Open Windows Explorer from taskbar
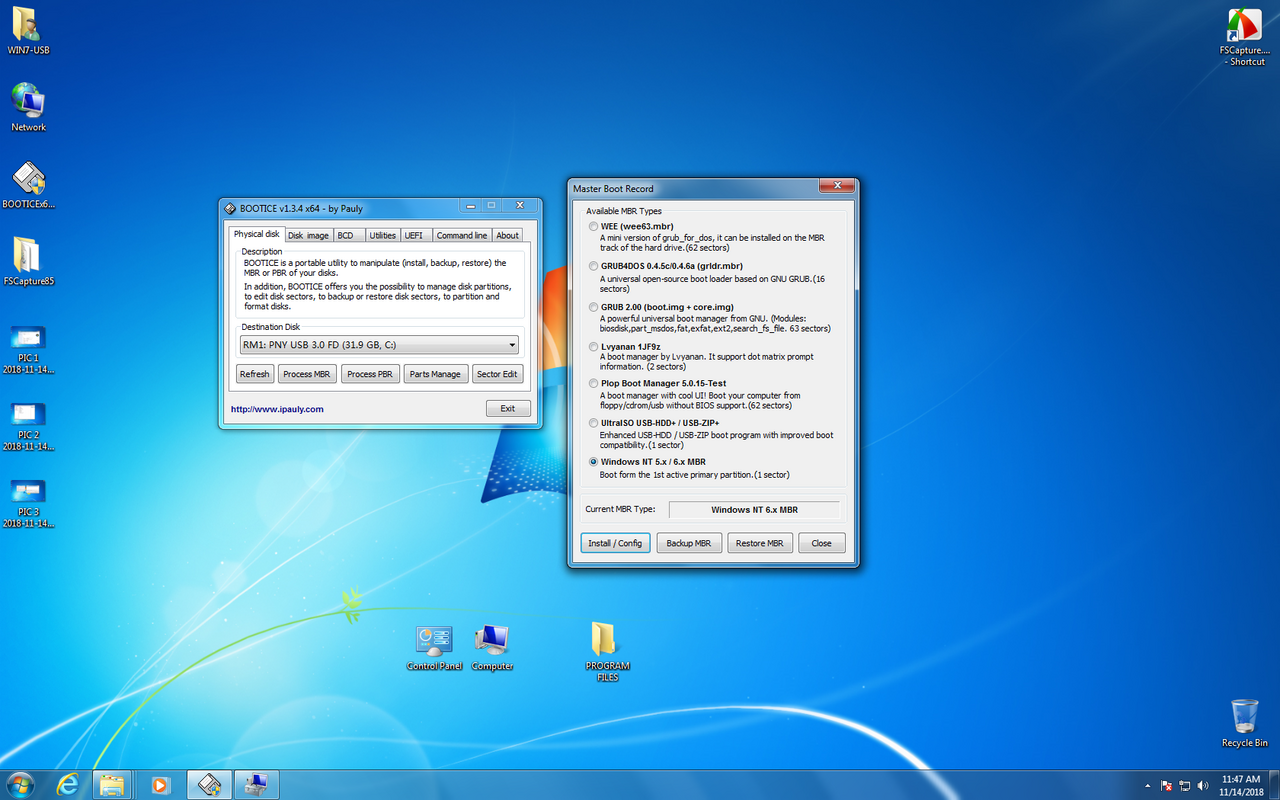The image size is (1280, 800). tap(112, 784)
